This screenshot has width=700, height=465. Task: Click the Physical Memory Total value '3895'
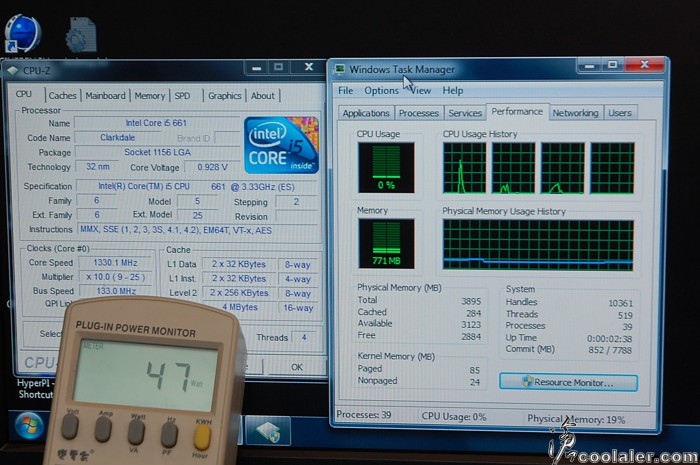(471, 301)
